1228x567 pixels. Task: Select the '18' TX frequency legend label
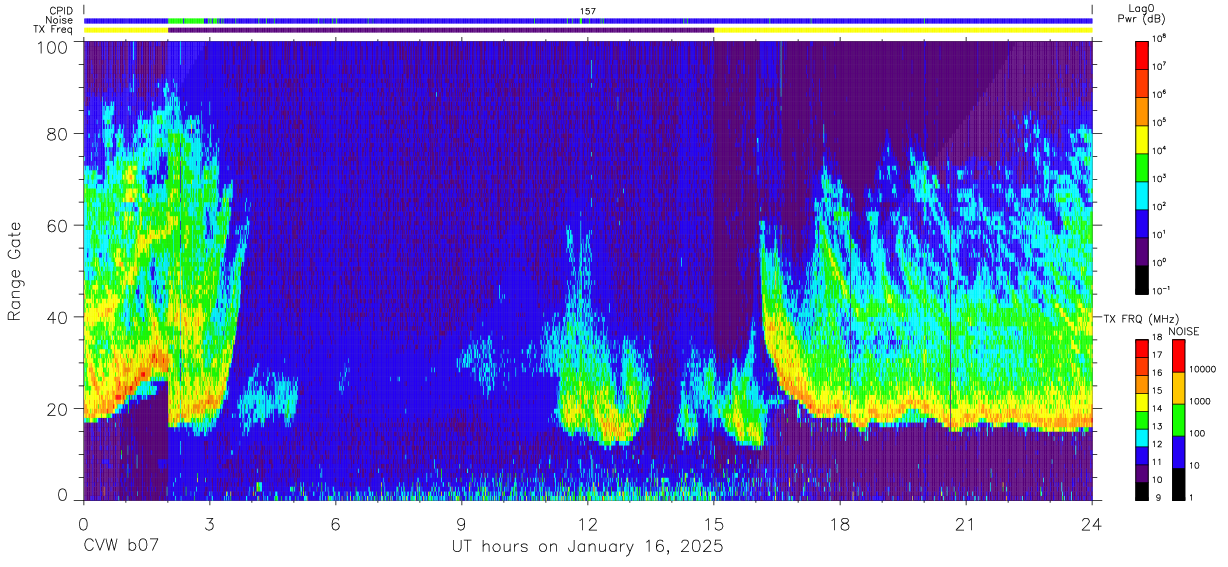tap(1157, 338)
